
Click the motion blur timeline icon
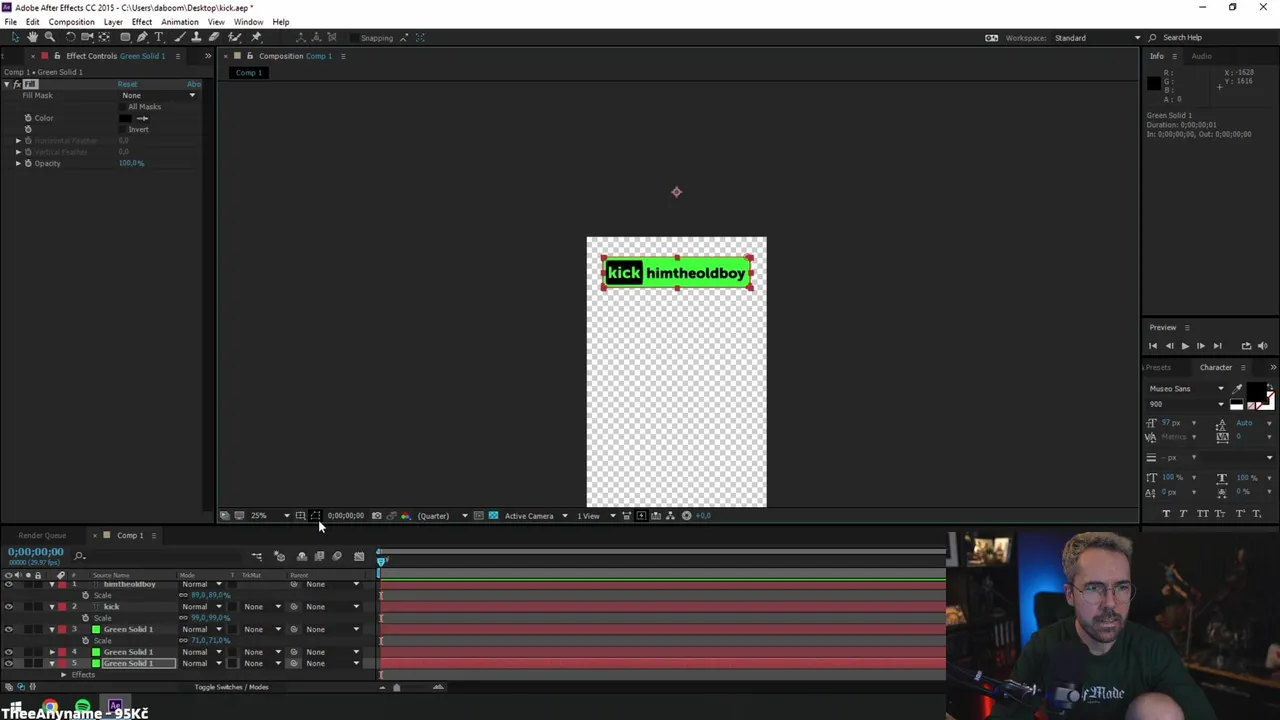(x=337, y=556)
